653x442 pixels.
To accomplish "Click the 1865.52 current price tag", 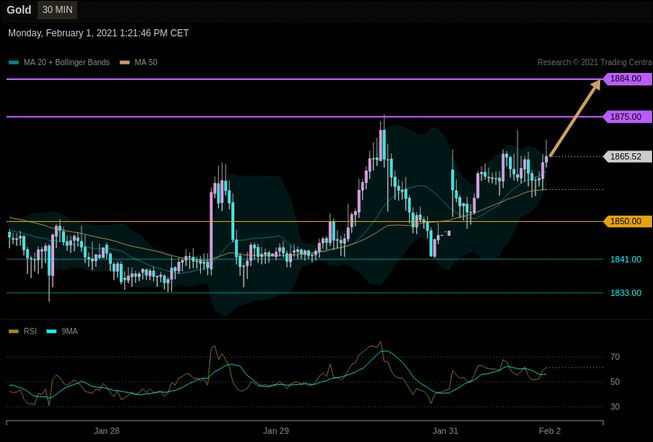I will 628,157.
